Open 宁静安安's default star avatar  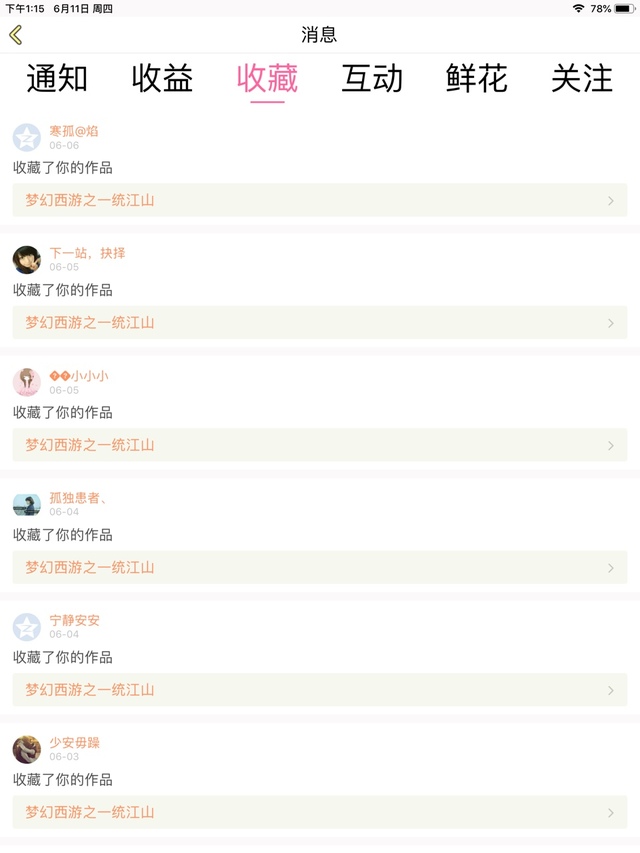[27, 627]
